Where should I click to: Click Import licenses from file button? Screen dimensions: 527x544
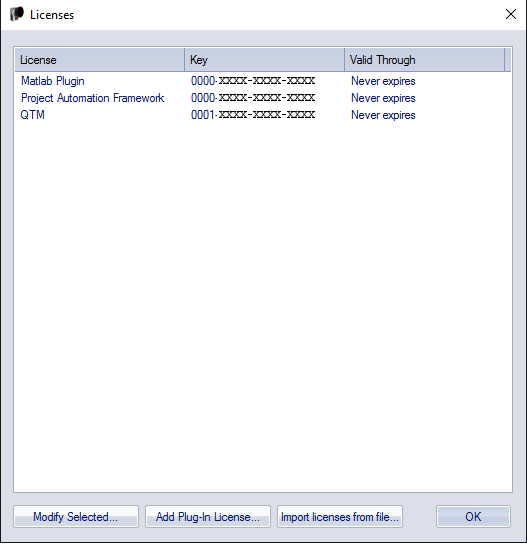pos(340,517)
